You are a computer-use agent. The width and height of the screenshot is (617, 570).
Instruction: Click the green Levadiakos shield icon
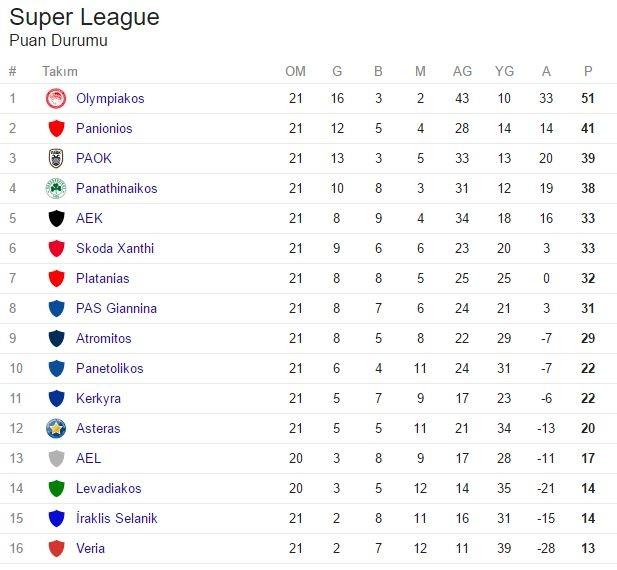(x=56, y=489)
